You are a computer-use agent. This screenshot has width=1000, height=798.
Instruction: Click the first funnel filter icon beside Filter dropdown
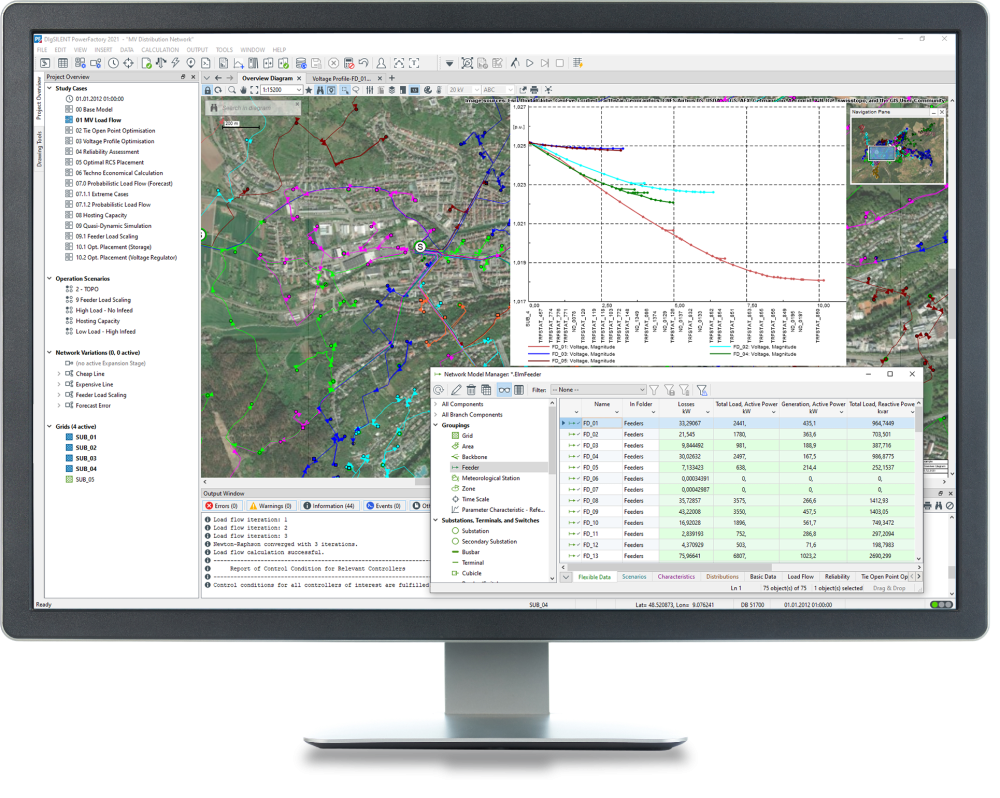click(x=654, y=390)
